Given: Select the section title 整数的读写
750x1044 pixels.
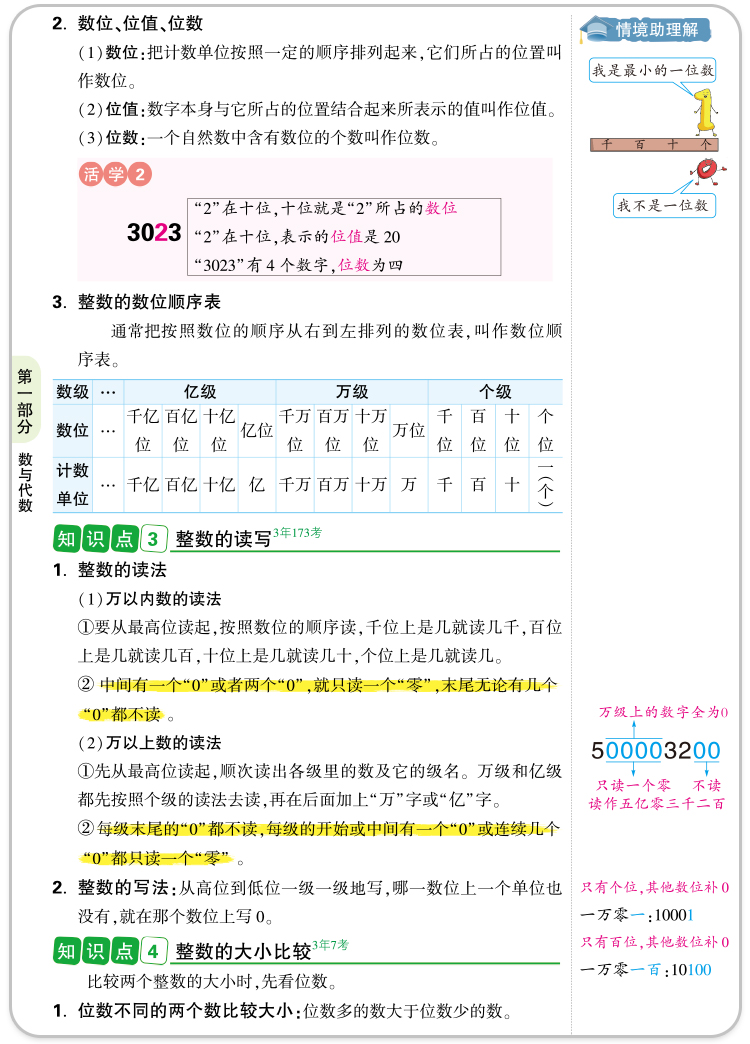Looking at the screenshot, I should click(x=223, y=539).
